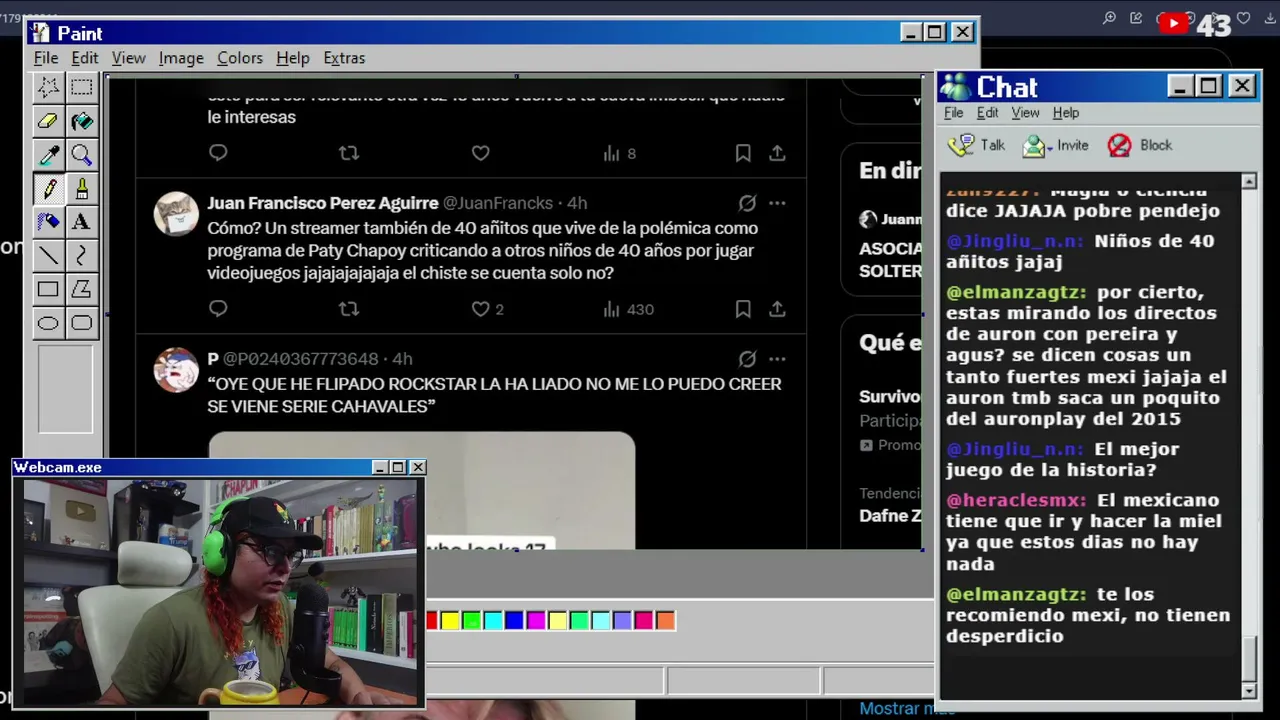Click the Mostrar más link

pos(907,708)
